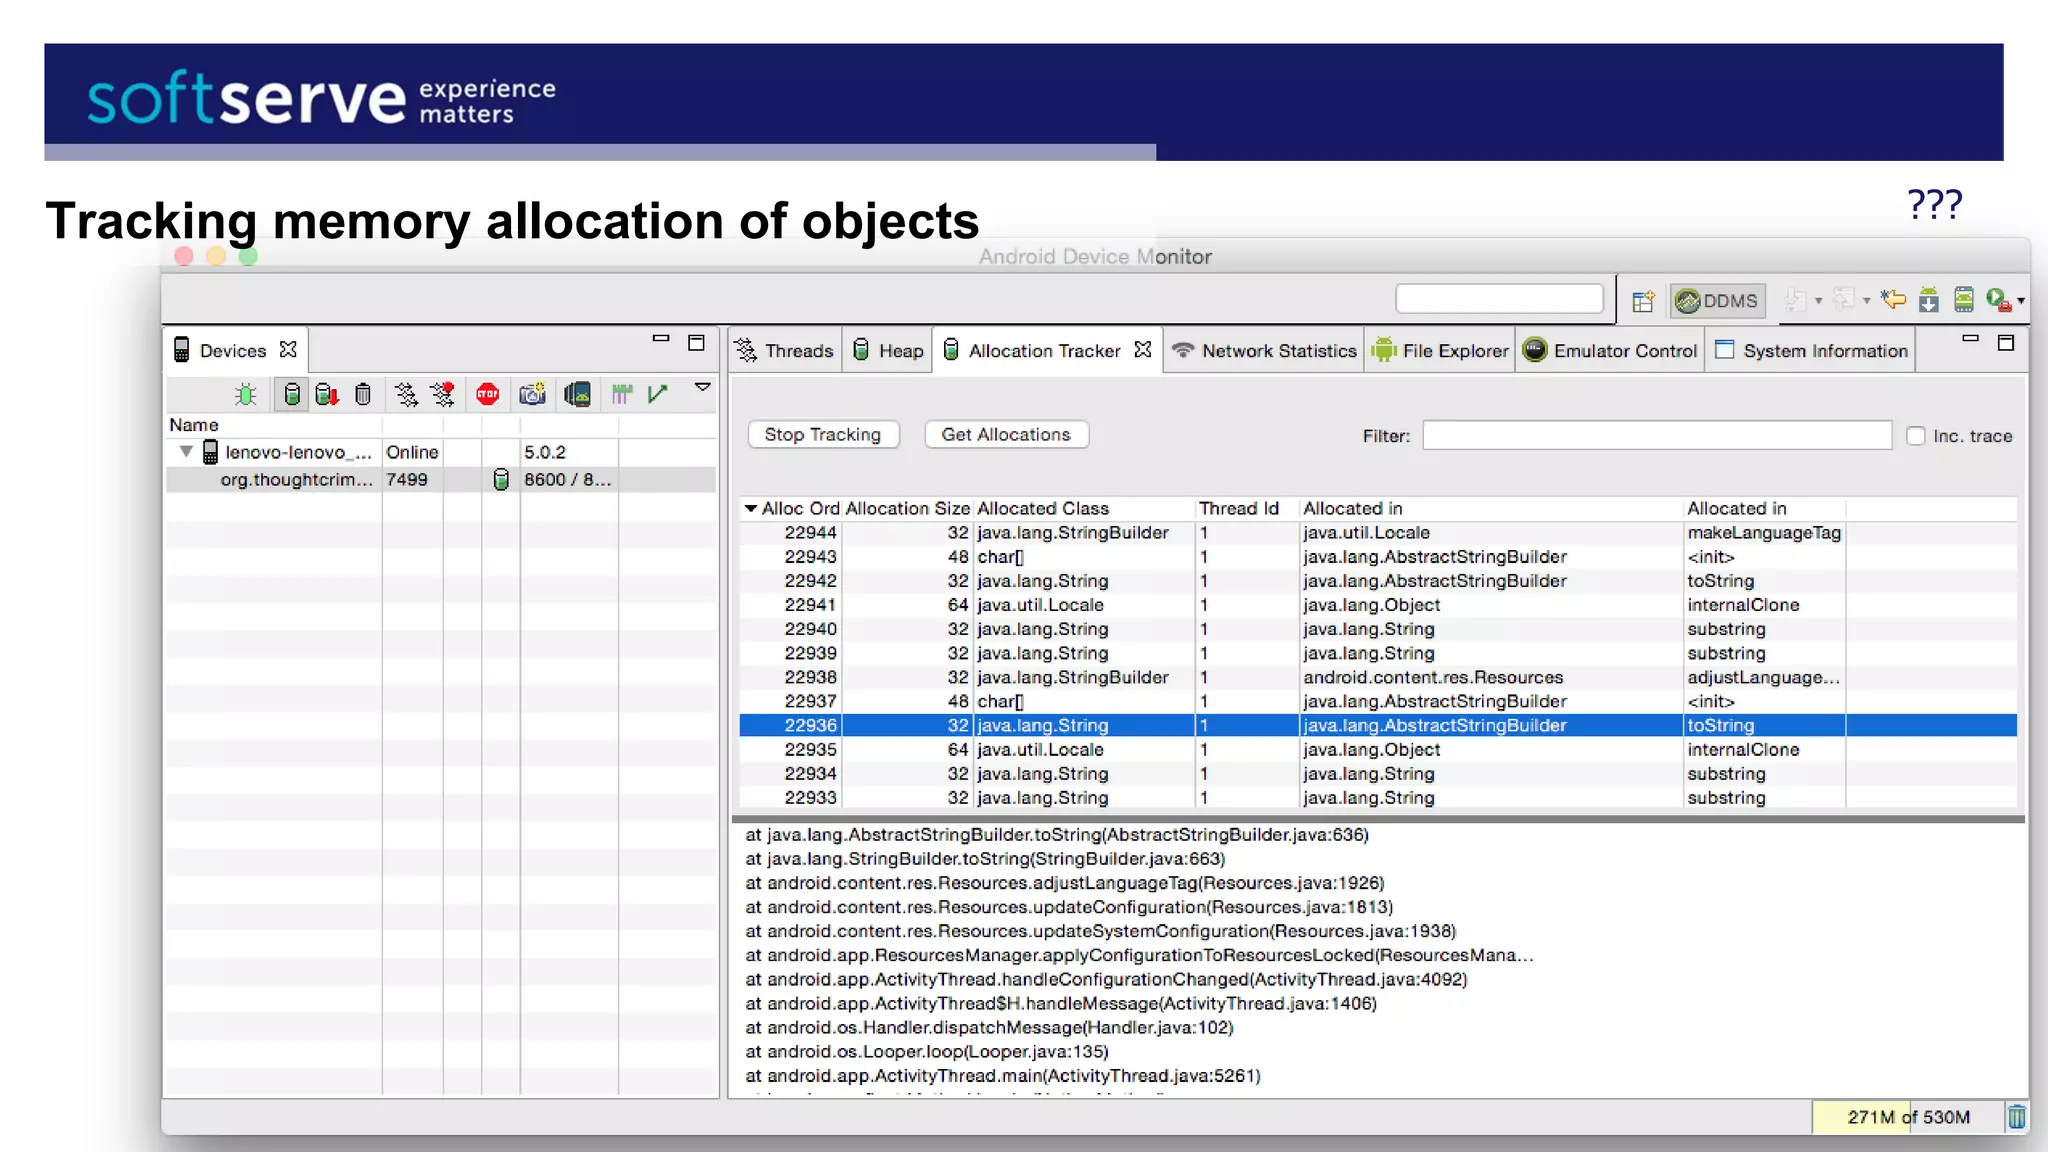Select highlighted allocation row 22936
The height and width of the screenshot is (1152, 2048).
[x=1378, y=726]
